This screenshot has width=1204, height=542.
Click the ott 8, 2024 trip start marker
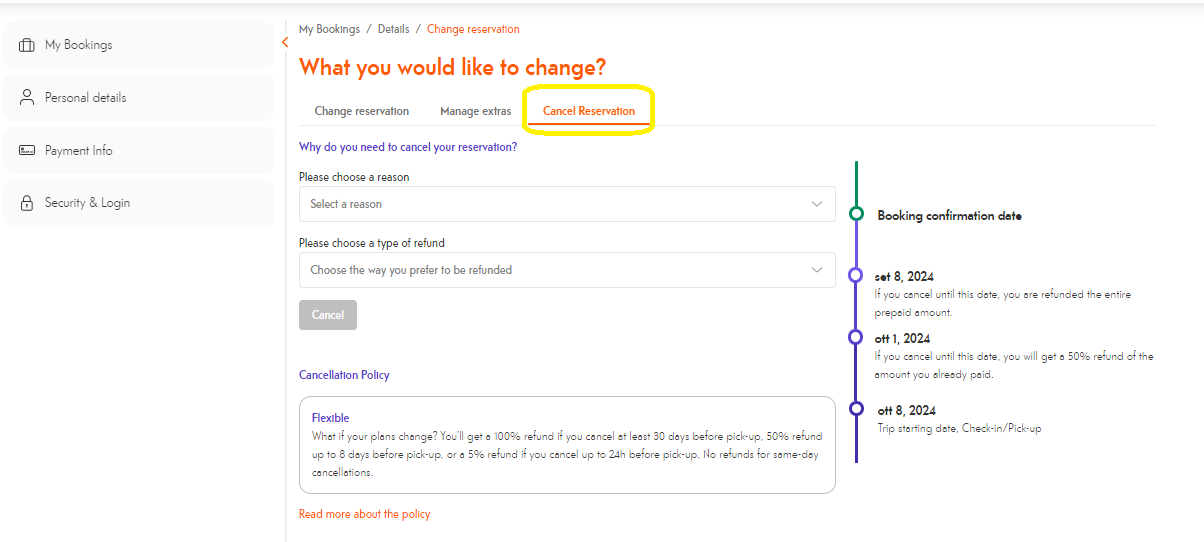click(x=856, y=408)
